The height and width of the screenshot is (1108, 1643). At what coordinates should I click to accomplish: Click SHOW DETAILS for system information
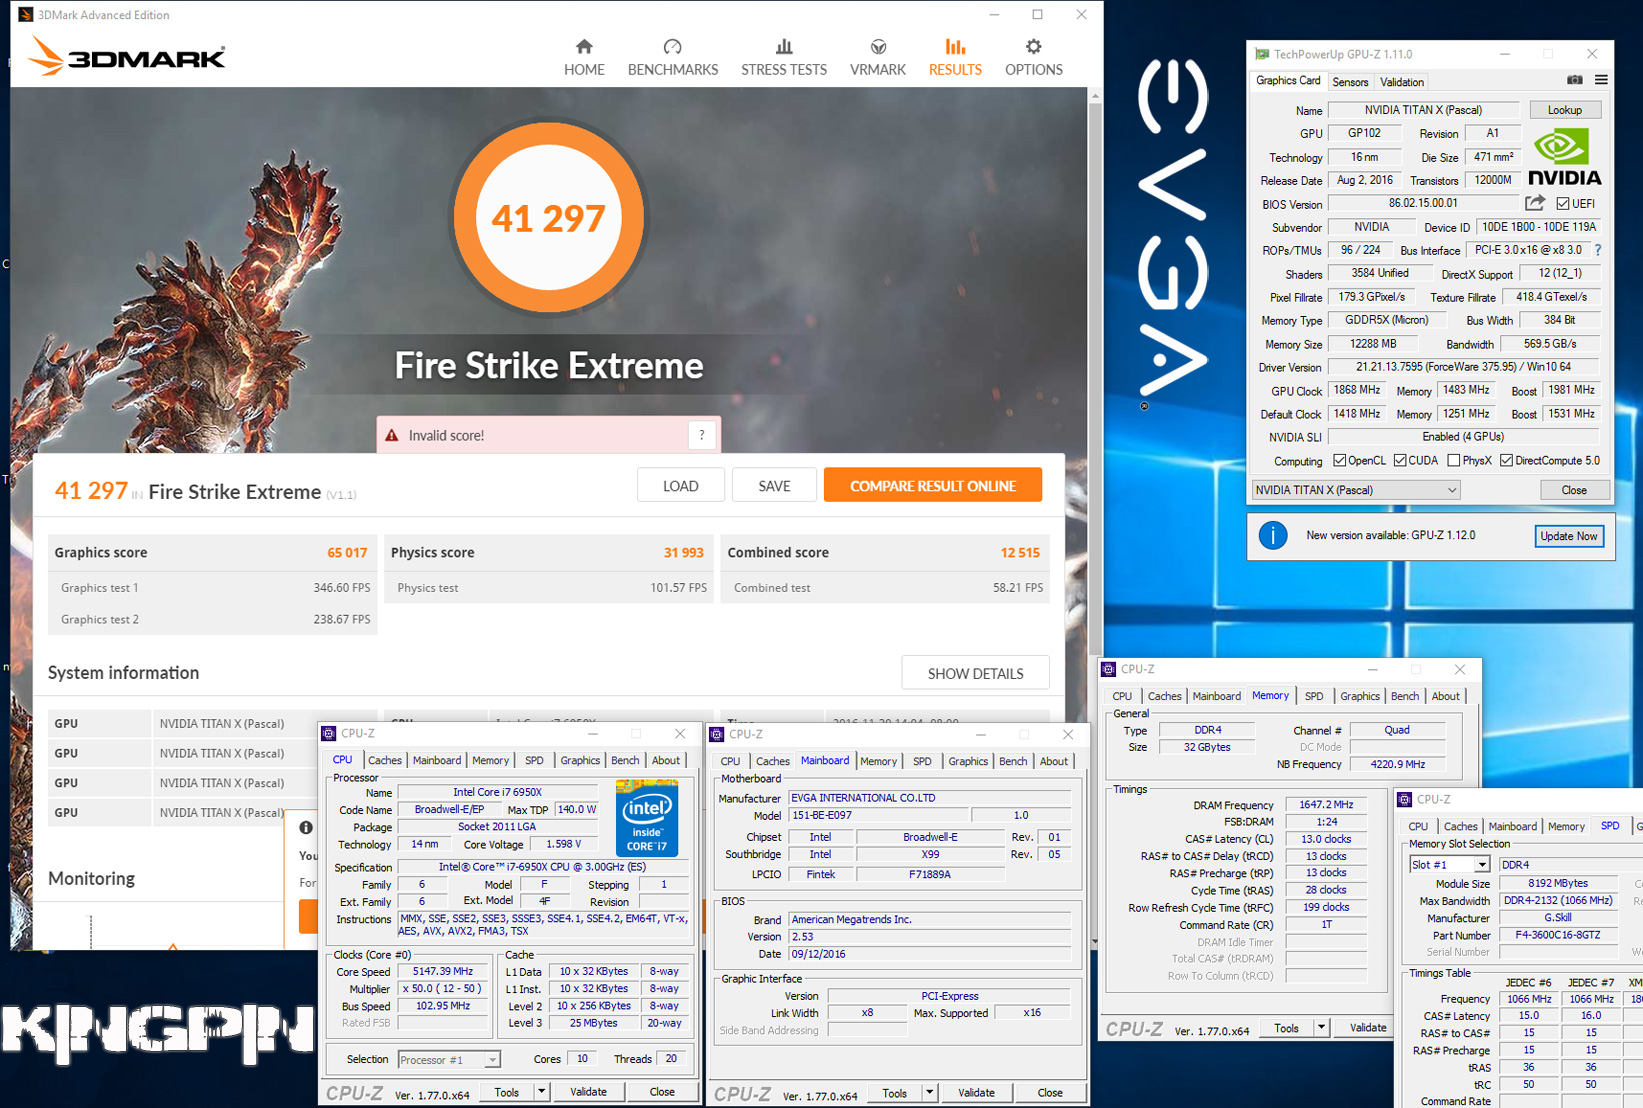tap(975, 673)
